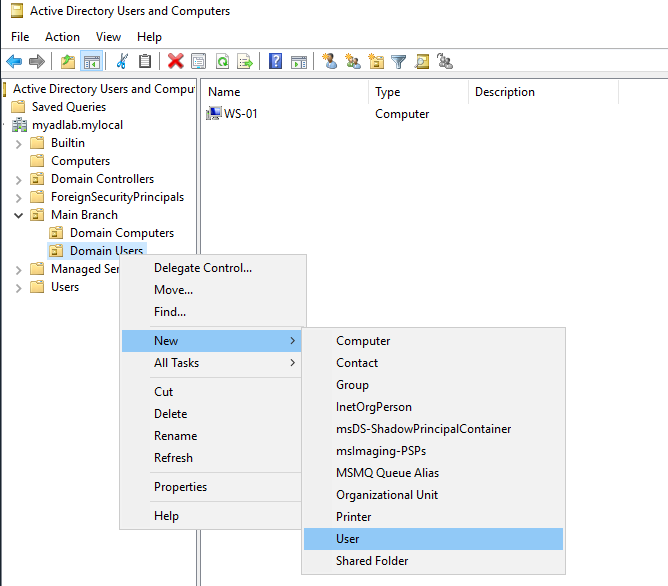Click the green Refresh toolbar icon
The width and height of the screenshot is (668, 586).
(222, 62)
